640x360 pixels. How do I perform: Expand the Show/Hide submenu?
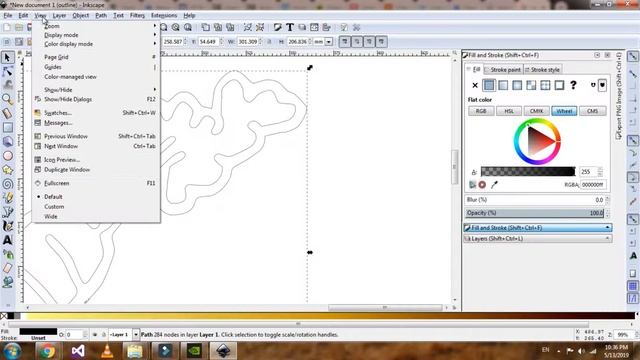point(96,90)
